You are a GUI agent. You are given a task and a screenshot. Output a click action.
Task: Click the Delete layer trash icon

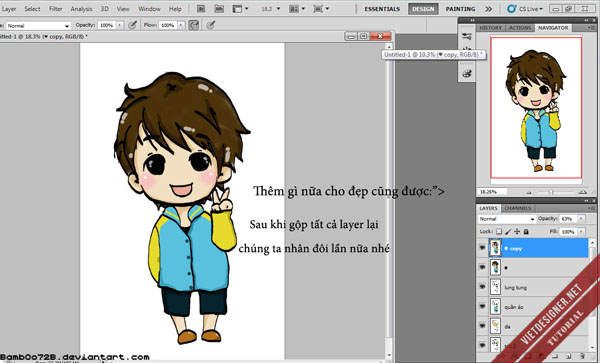[582, 356]
